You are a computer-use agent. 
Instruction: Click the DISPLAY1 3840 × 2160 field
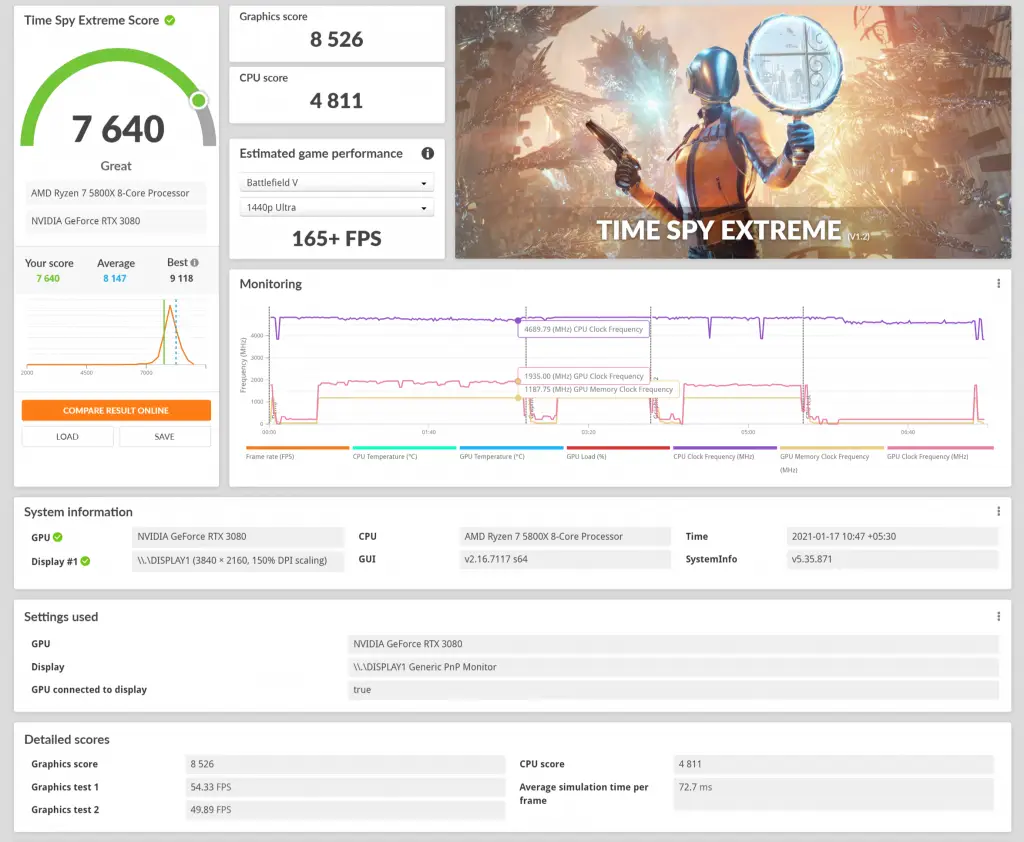click(238, 560)
